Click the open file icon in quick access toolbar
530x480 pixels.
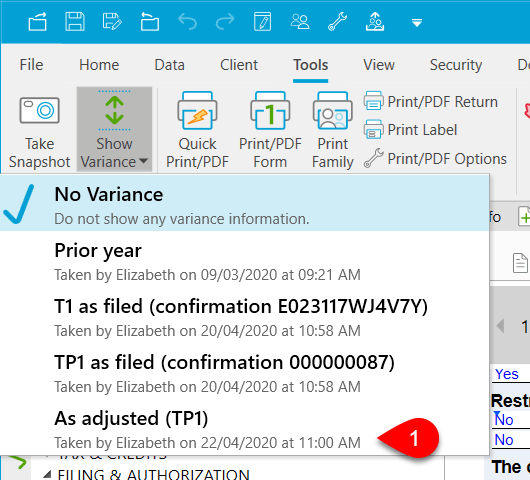tap(37, 22)
